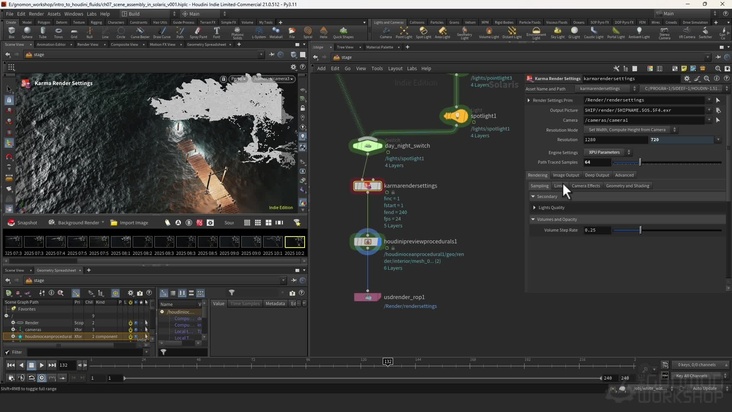732x412 pixels.
Task: Switch to the Geometry and Shading tab
Action: 627,186
